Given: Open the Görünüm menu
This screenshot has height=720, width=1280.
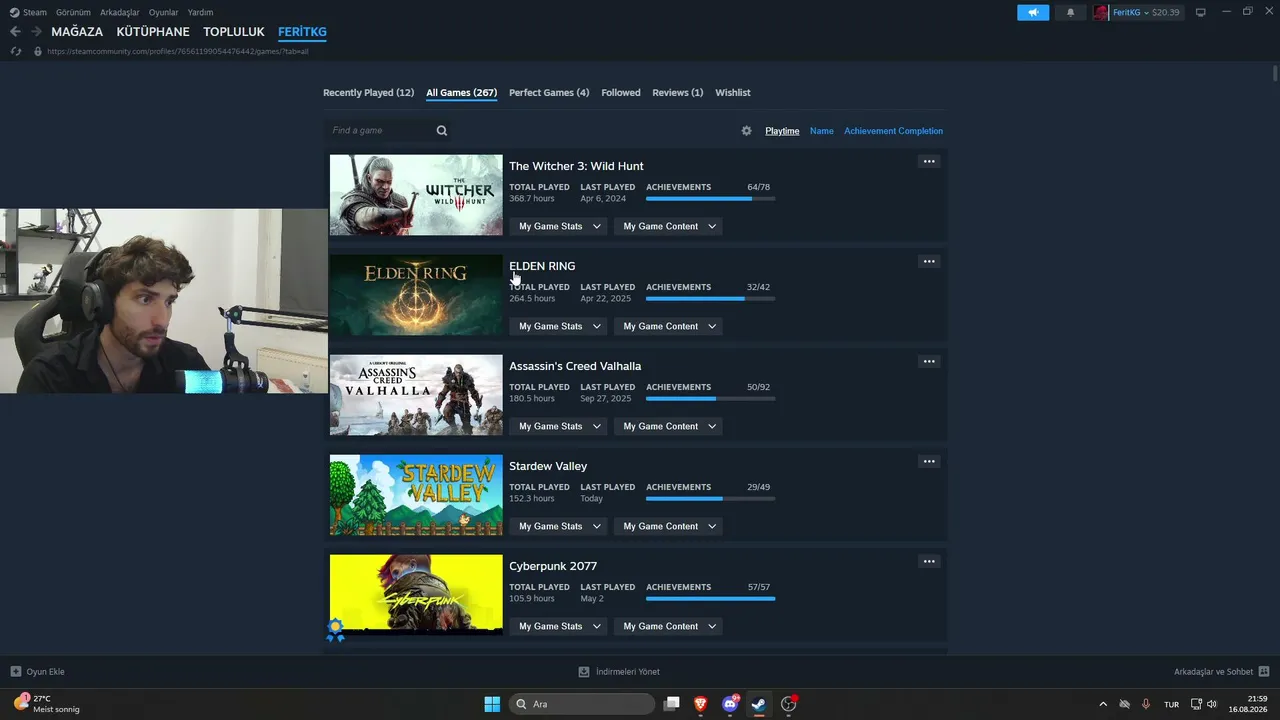Looking at the screenshot, I should click(x=74, y=13).
